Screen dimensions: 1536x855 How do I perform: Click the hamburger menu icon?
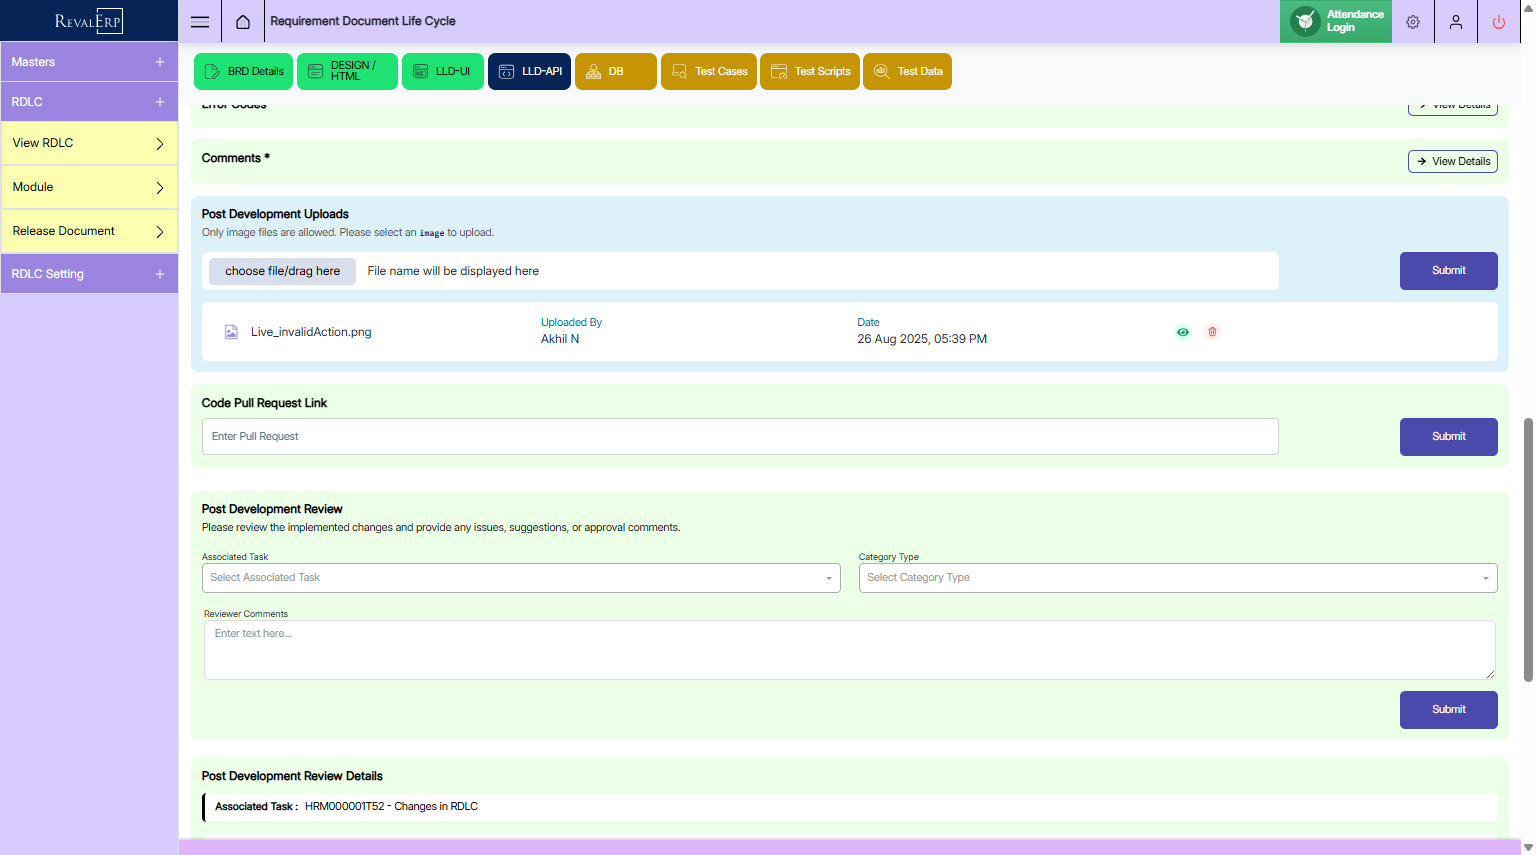pyautogui.click(x=200, y=22)
